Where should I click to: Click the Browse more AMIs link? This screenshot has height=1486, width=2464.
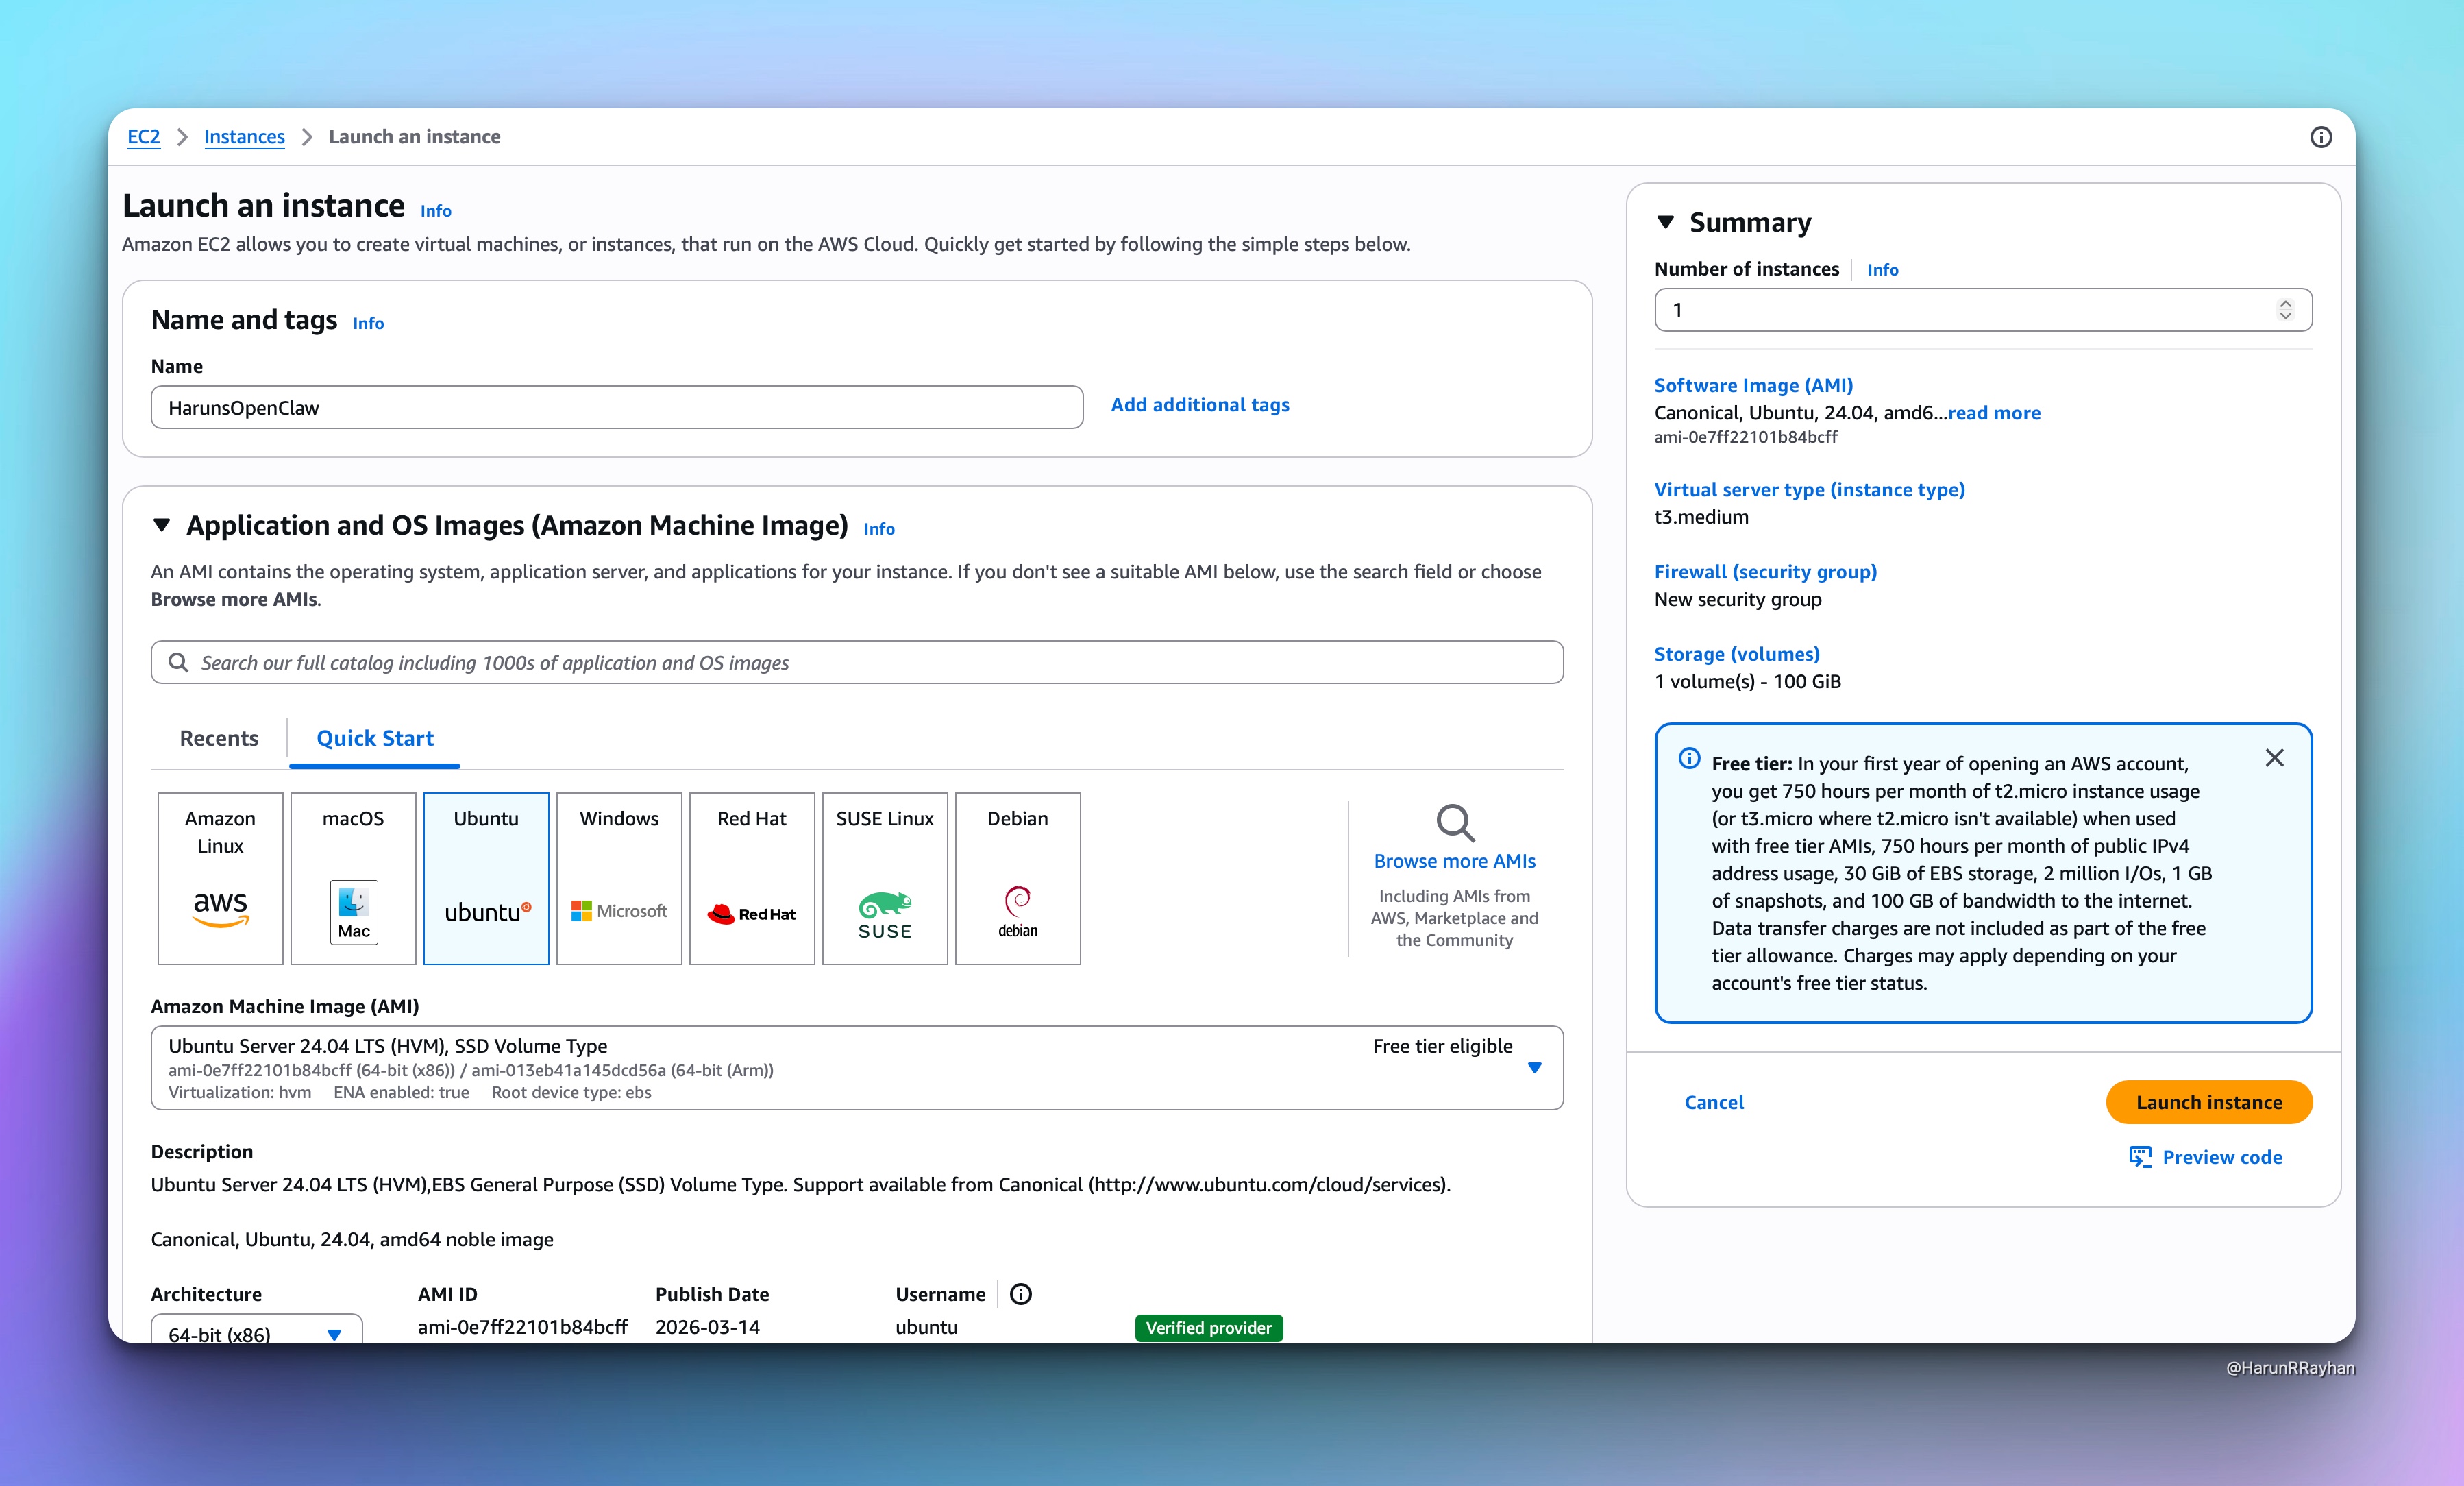1454,861
